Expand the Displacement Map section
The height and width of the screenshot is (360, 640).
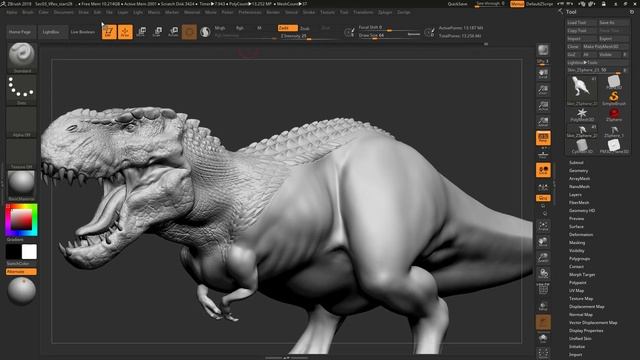pos(587,307)
